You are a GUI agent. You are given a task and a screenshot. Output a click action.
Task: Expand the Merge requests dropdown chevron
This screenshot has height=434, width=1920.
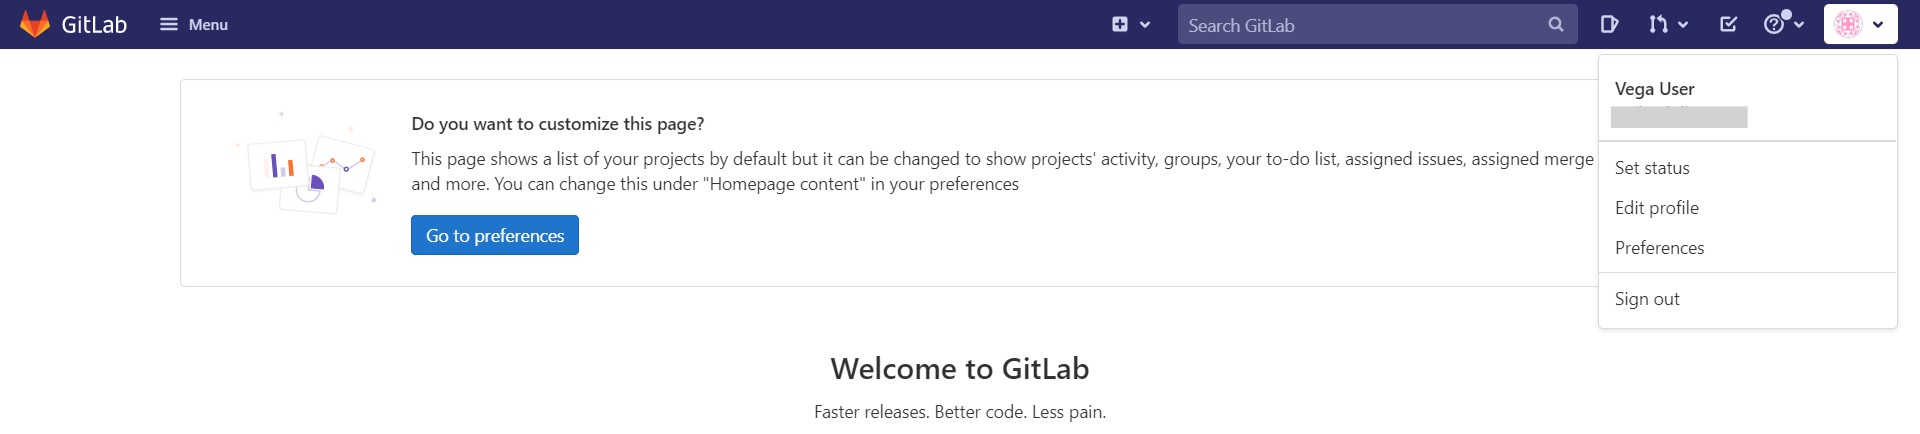coord(1683,25)
